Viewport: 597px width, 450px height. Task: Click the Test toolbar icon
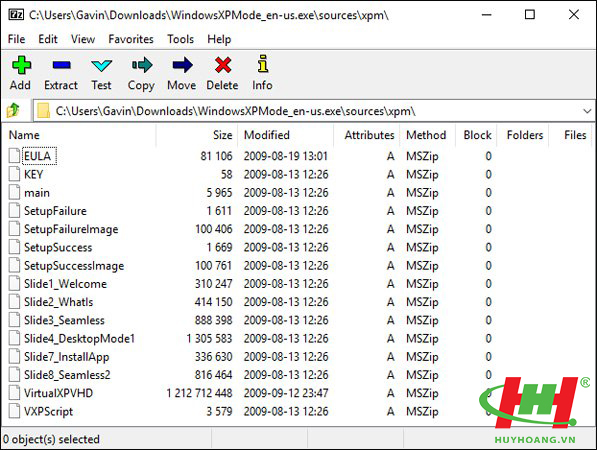[x=101, y=65]
